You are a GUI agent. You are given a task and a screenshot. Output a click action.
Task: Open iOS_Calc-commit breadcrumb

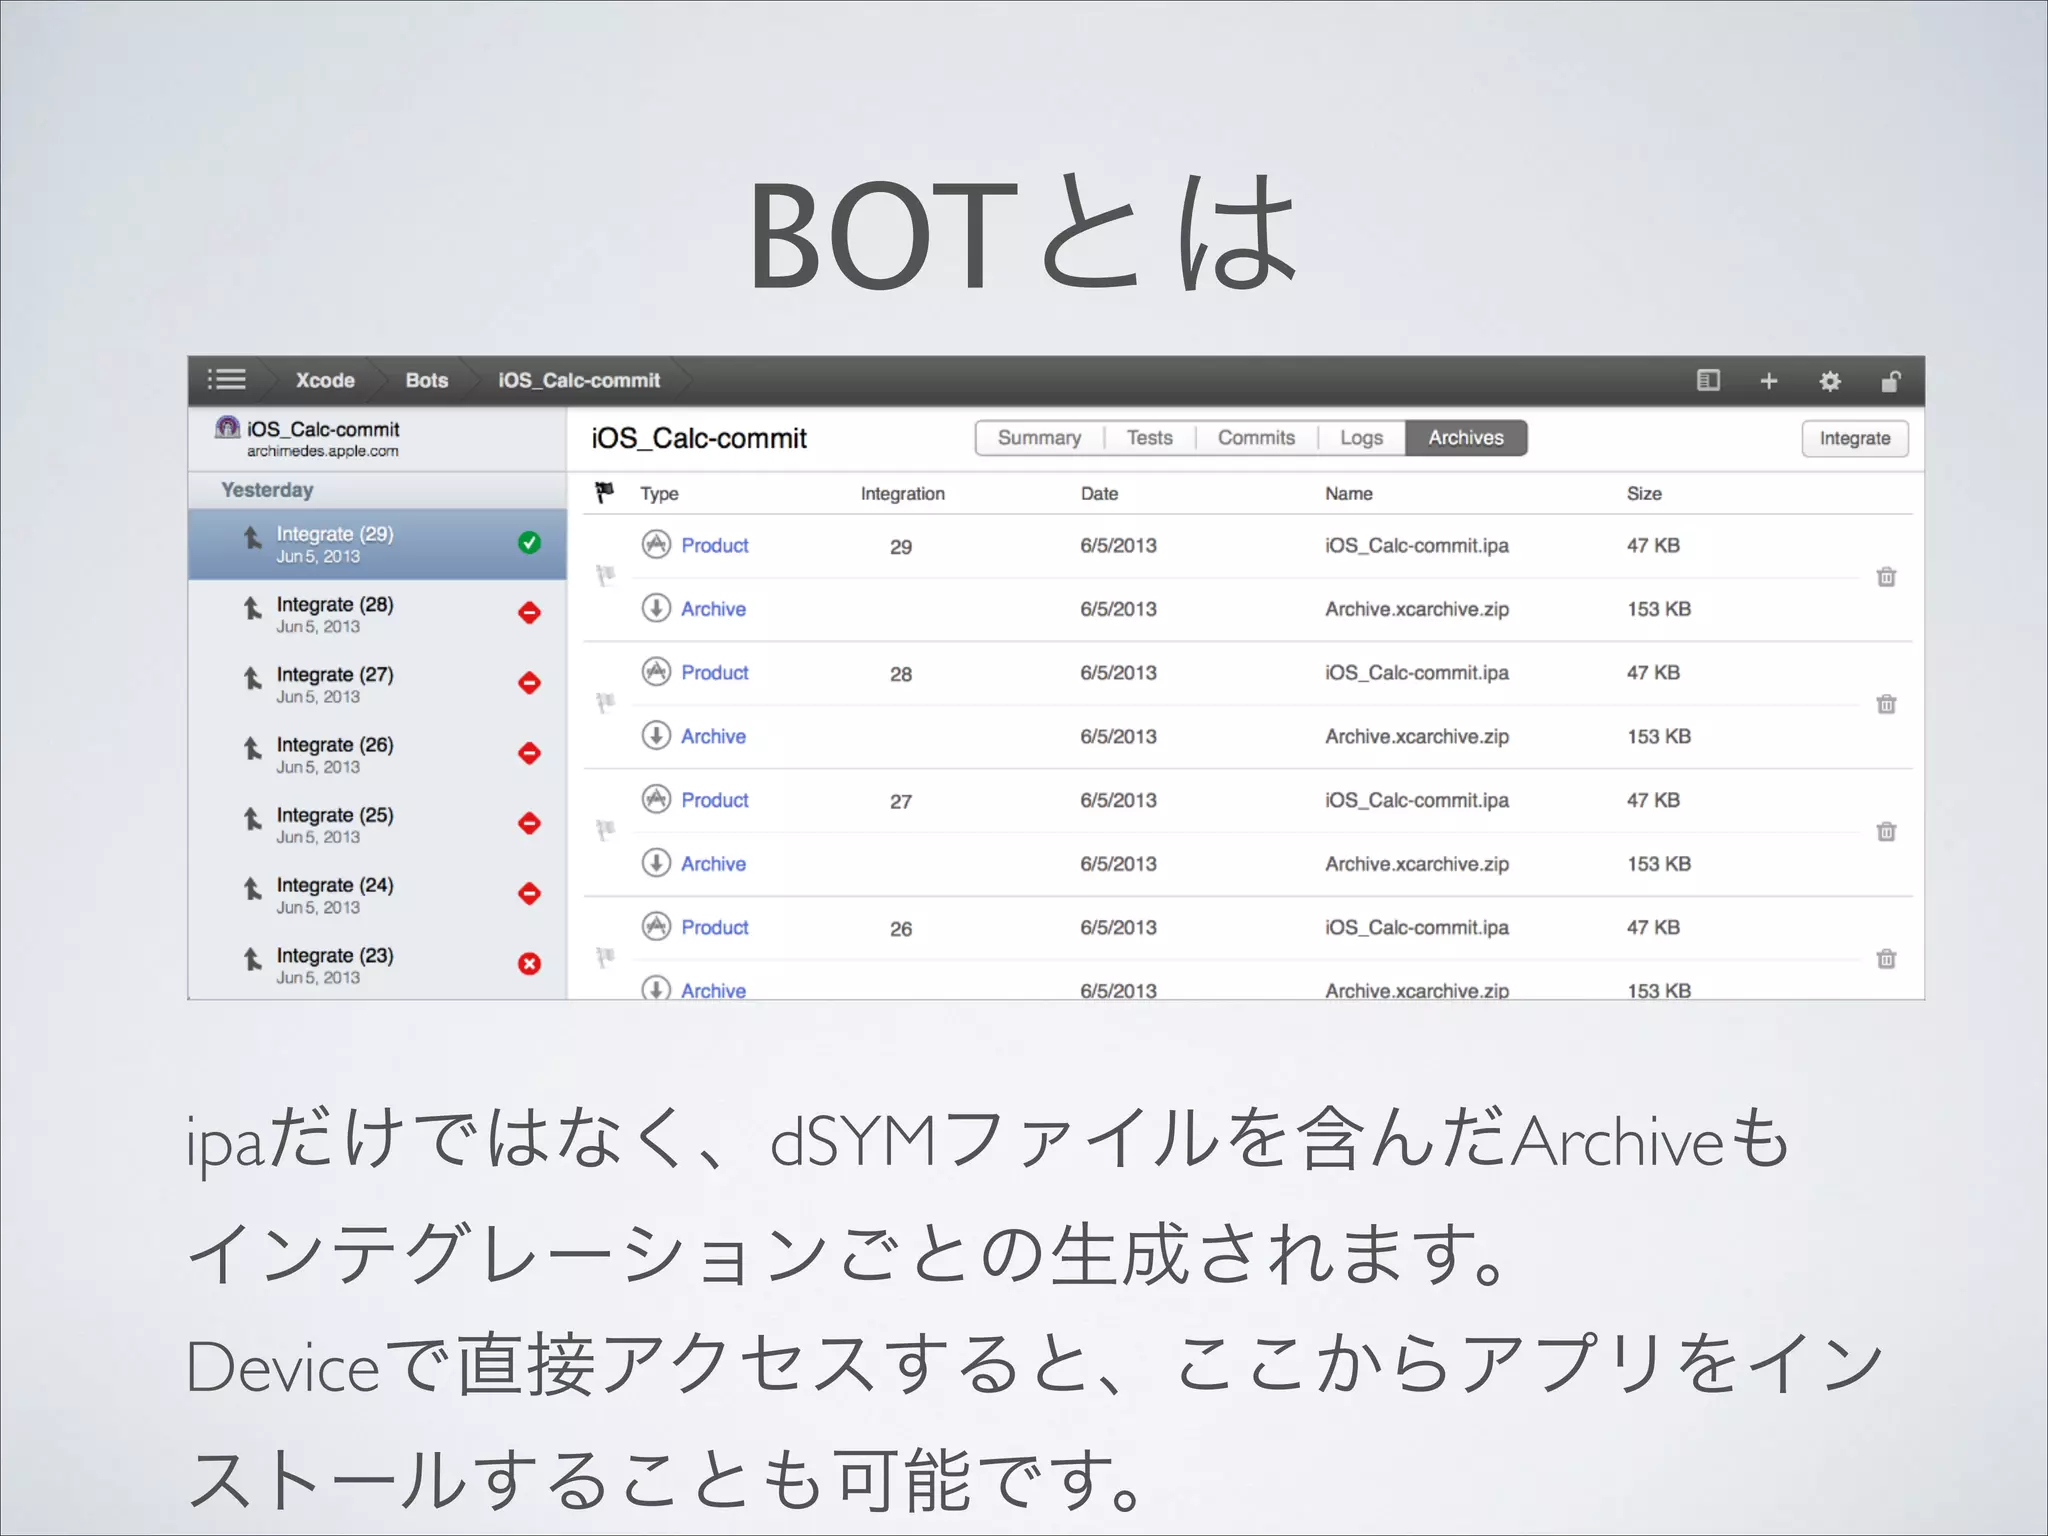coord(579,380)
